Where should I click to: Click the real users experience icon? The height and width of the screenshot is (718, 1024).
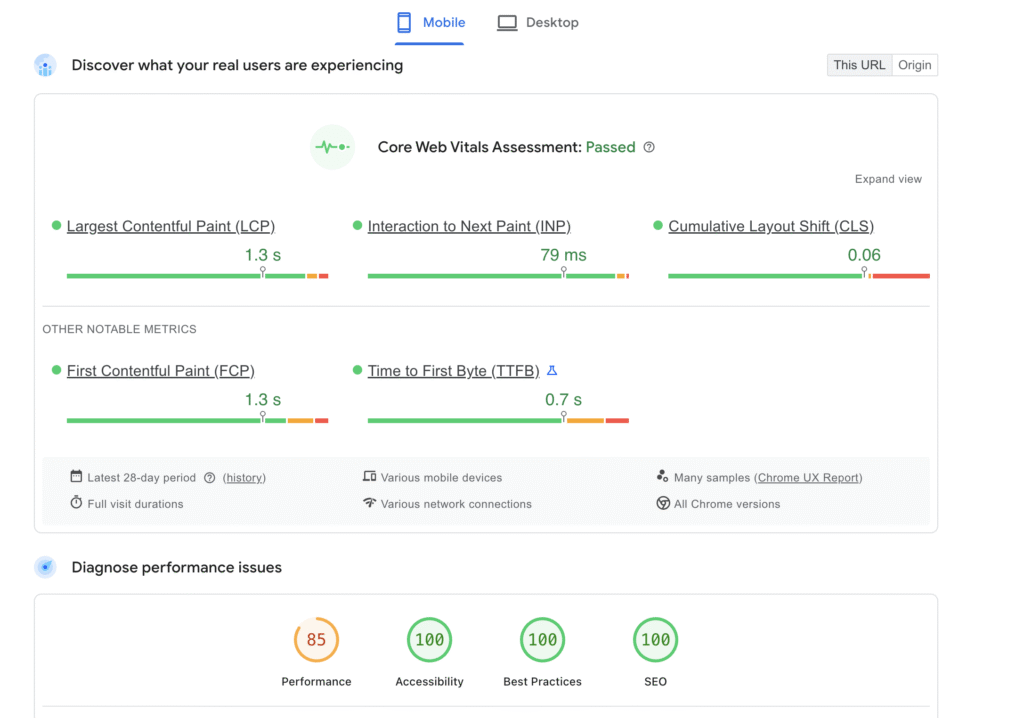[45, 65]
